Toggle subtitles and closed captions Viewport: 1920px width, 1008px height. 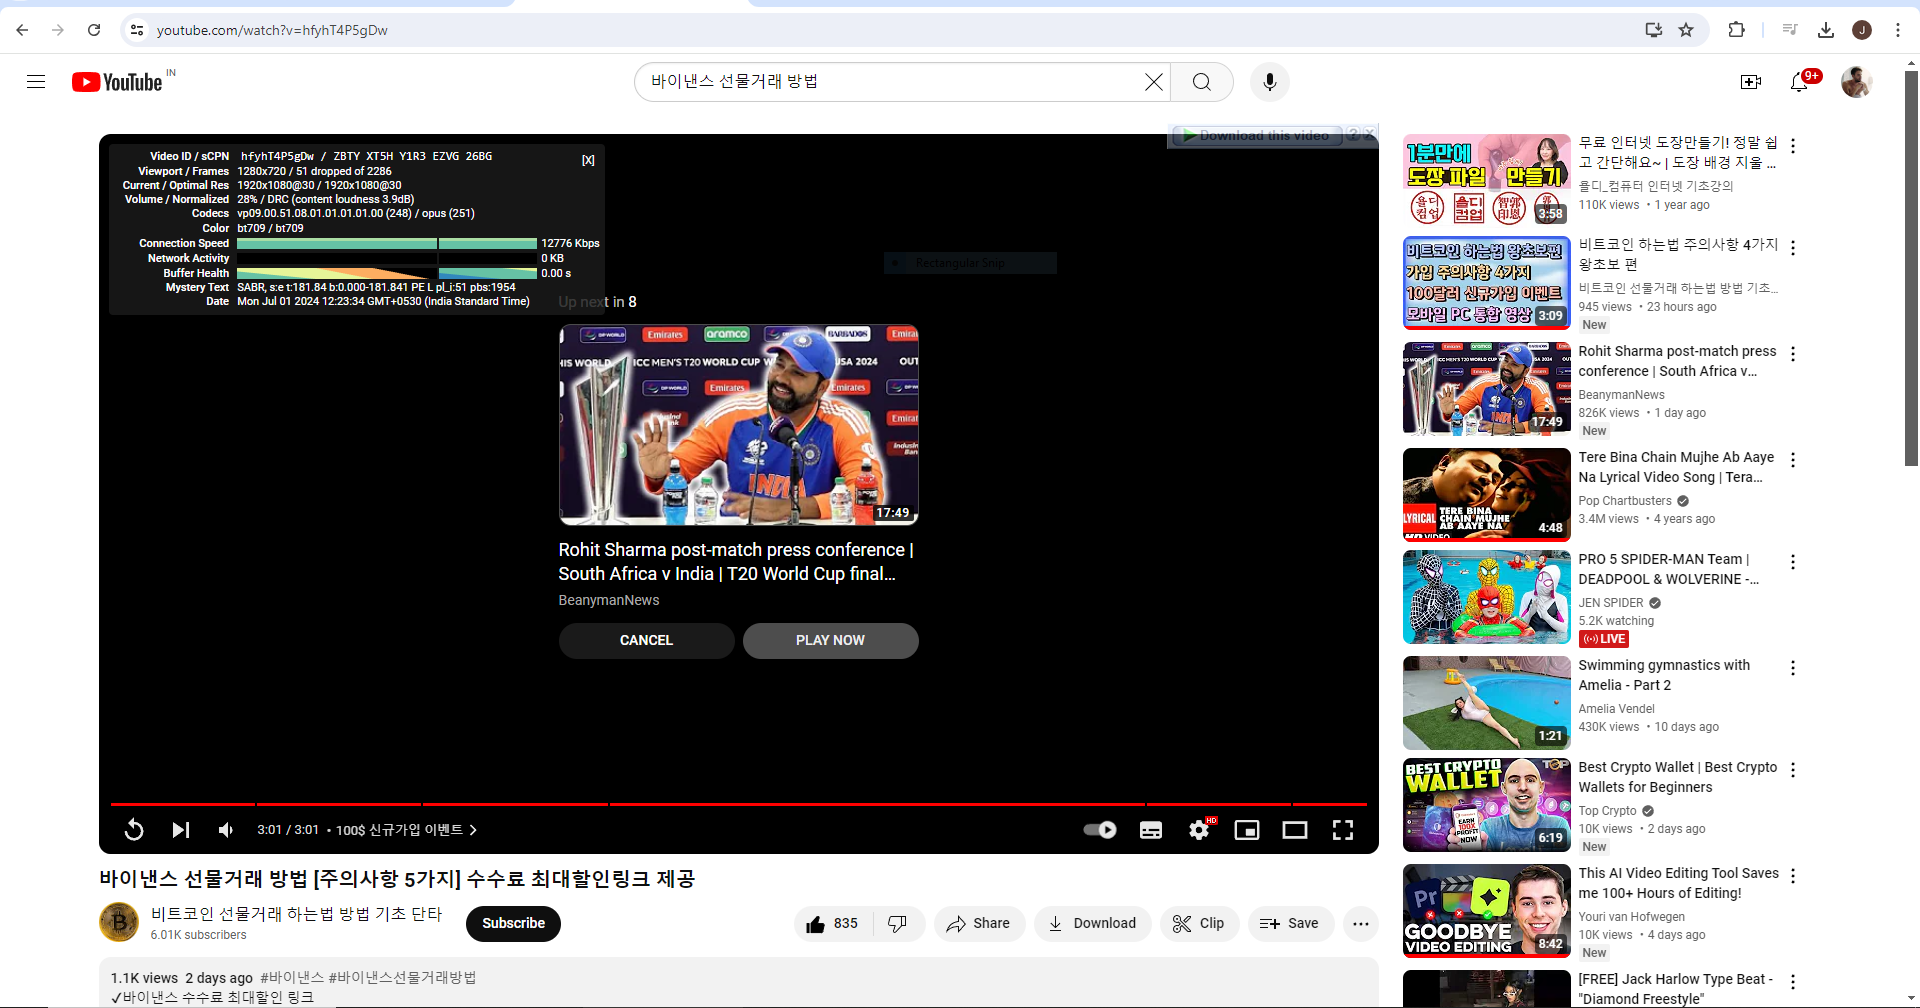(1151, 830)
